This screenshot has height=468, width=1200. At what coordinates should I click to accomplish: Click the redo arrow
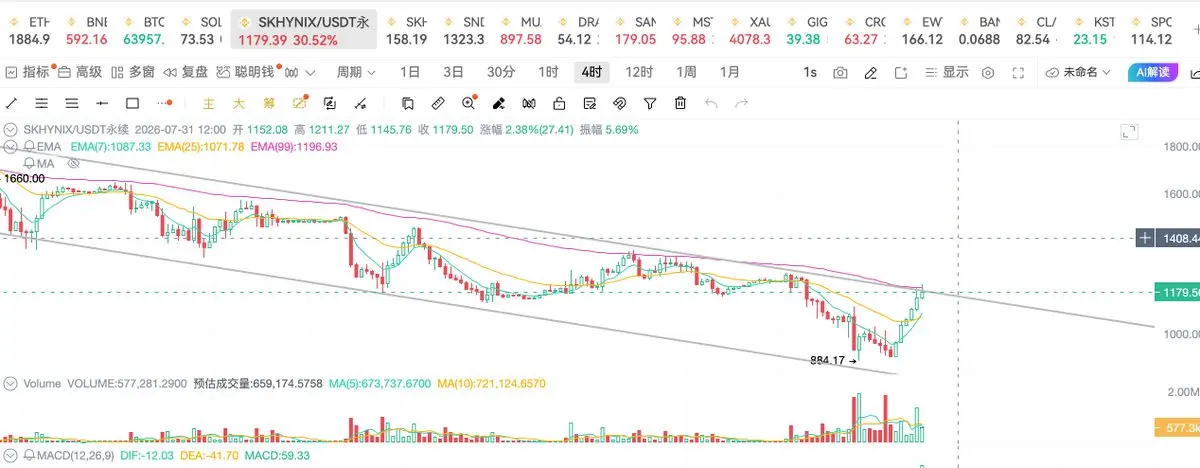[742, 103]
